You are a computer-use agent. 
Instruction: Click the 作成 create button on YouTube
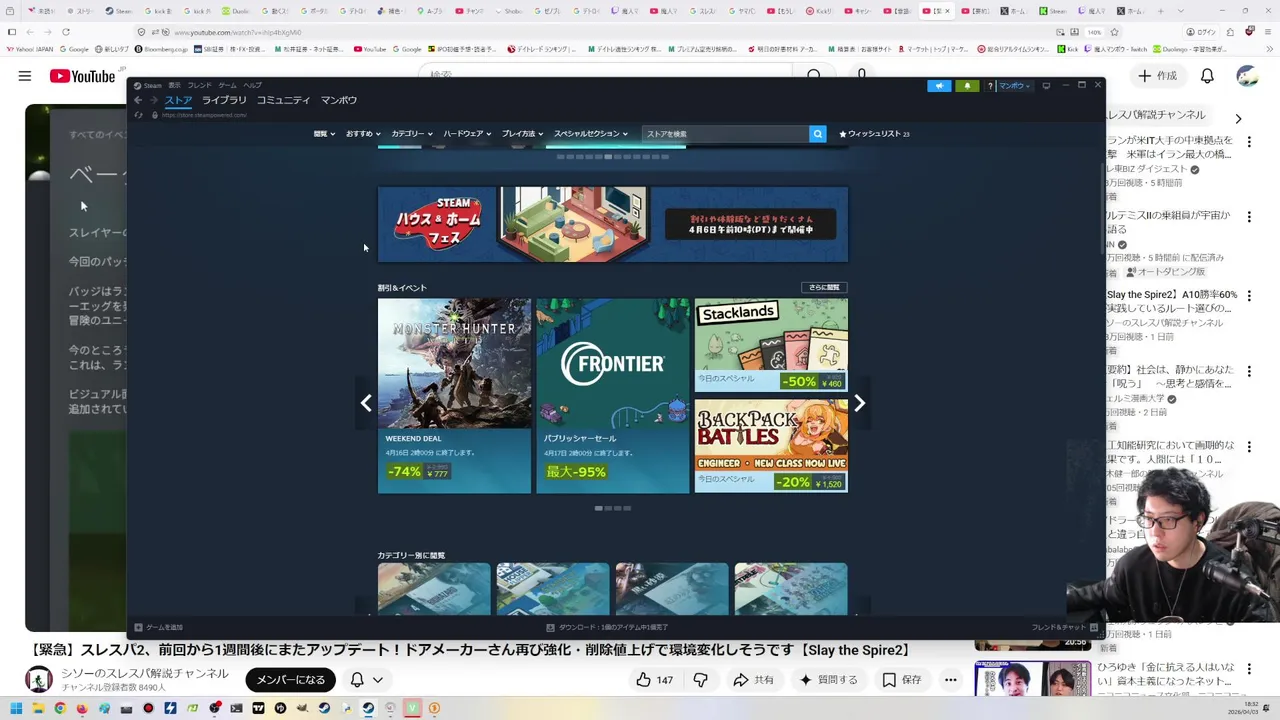pyautogui.click(x=1157, y=76)
